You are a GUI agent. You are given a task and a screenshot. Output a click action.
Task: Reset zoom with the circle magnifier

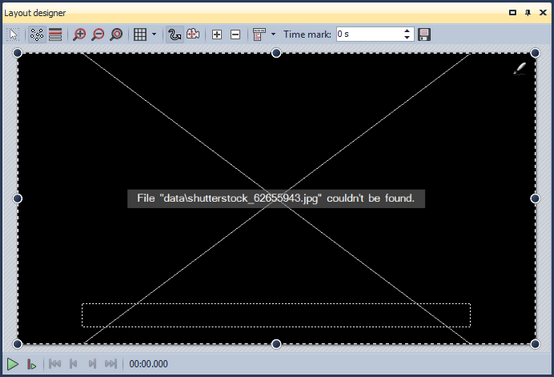click(116, 34)
